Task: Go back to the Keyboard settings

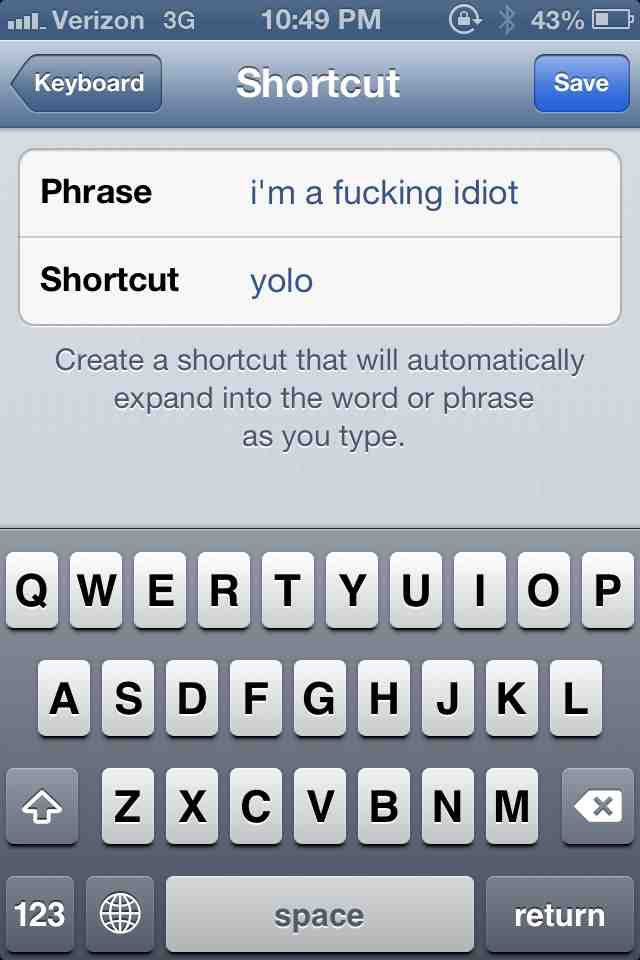Action: point(86,83)
